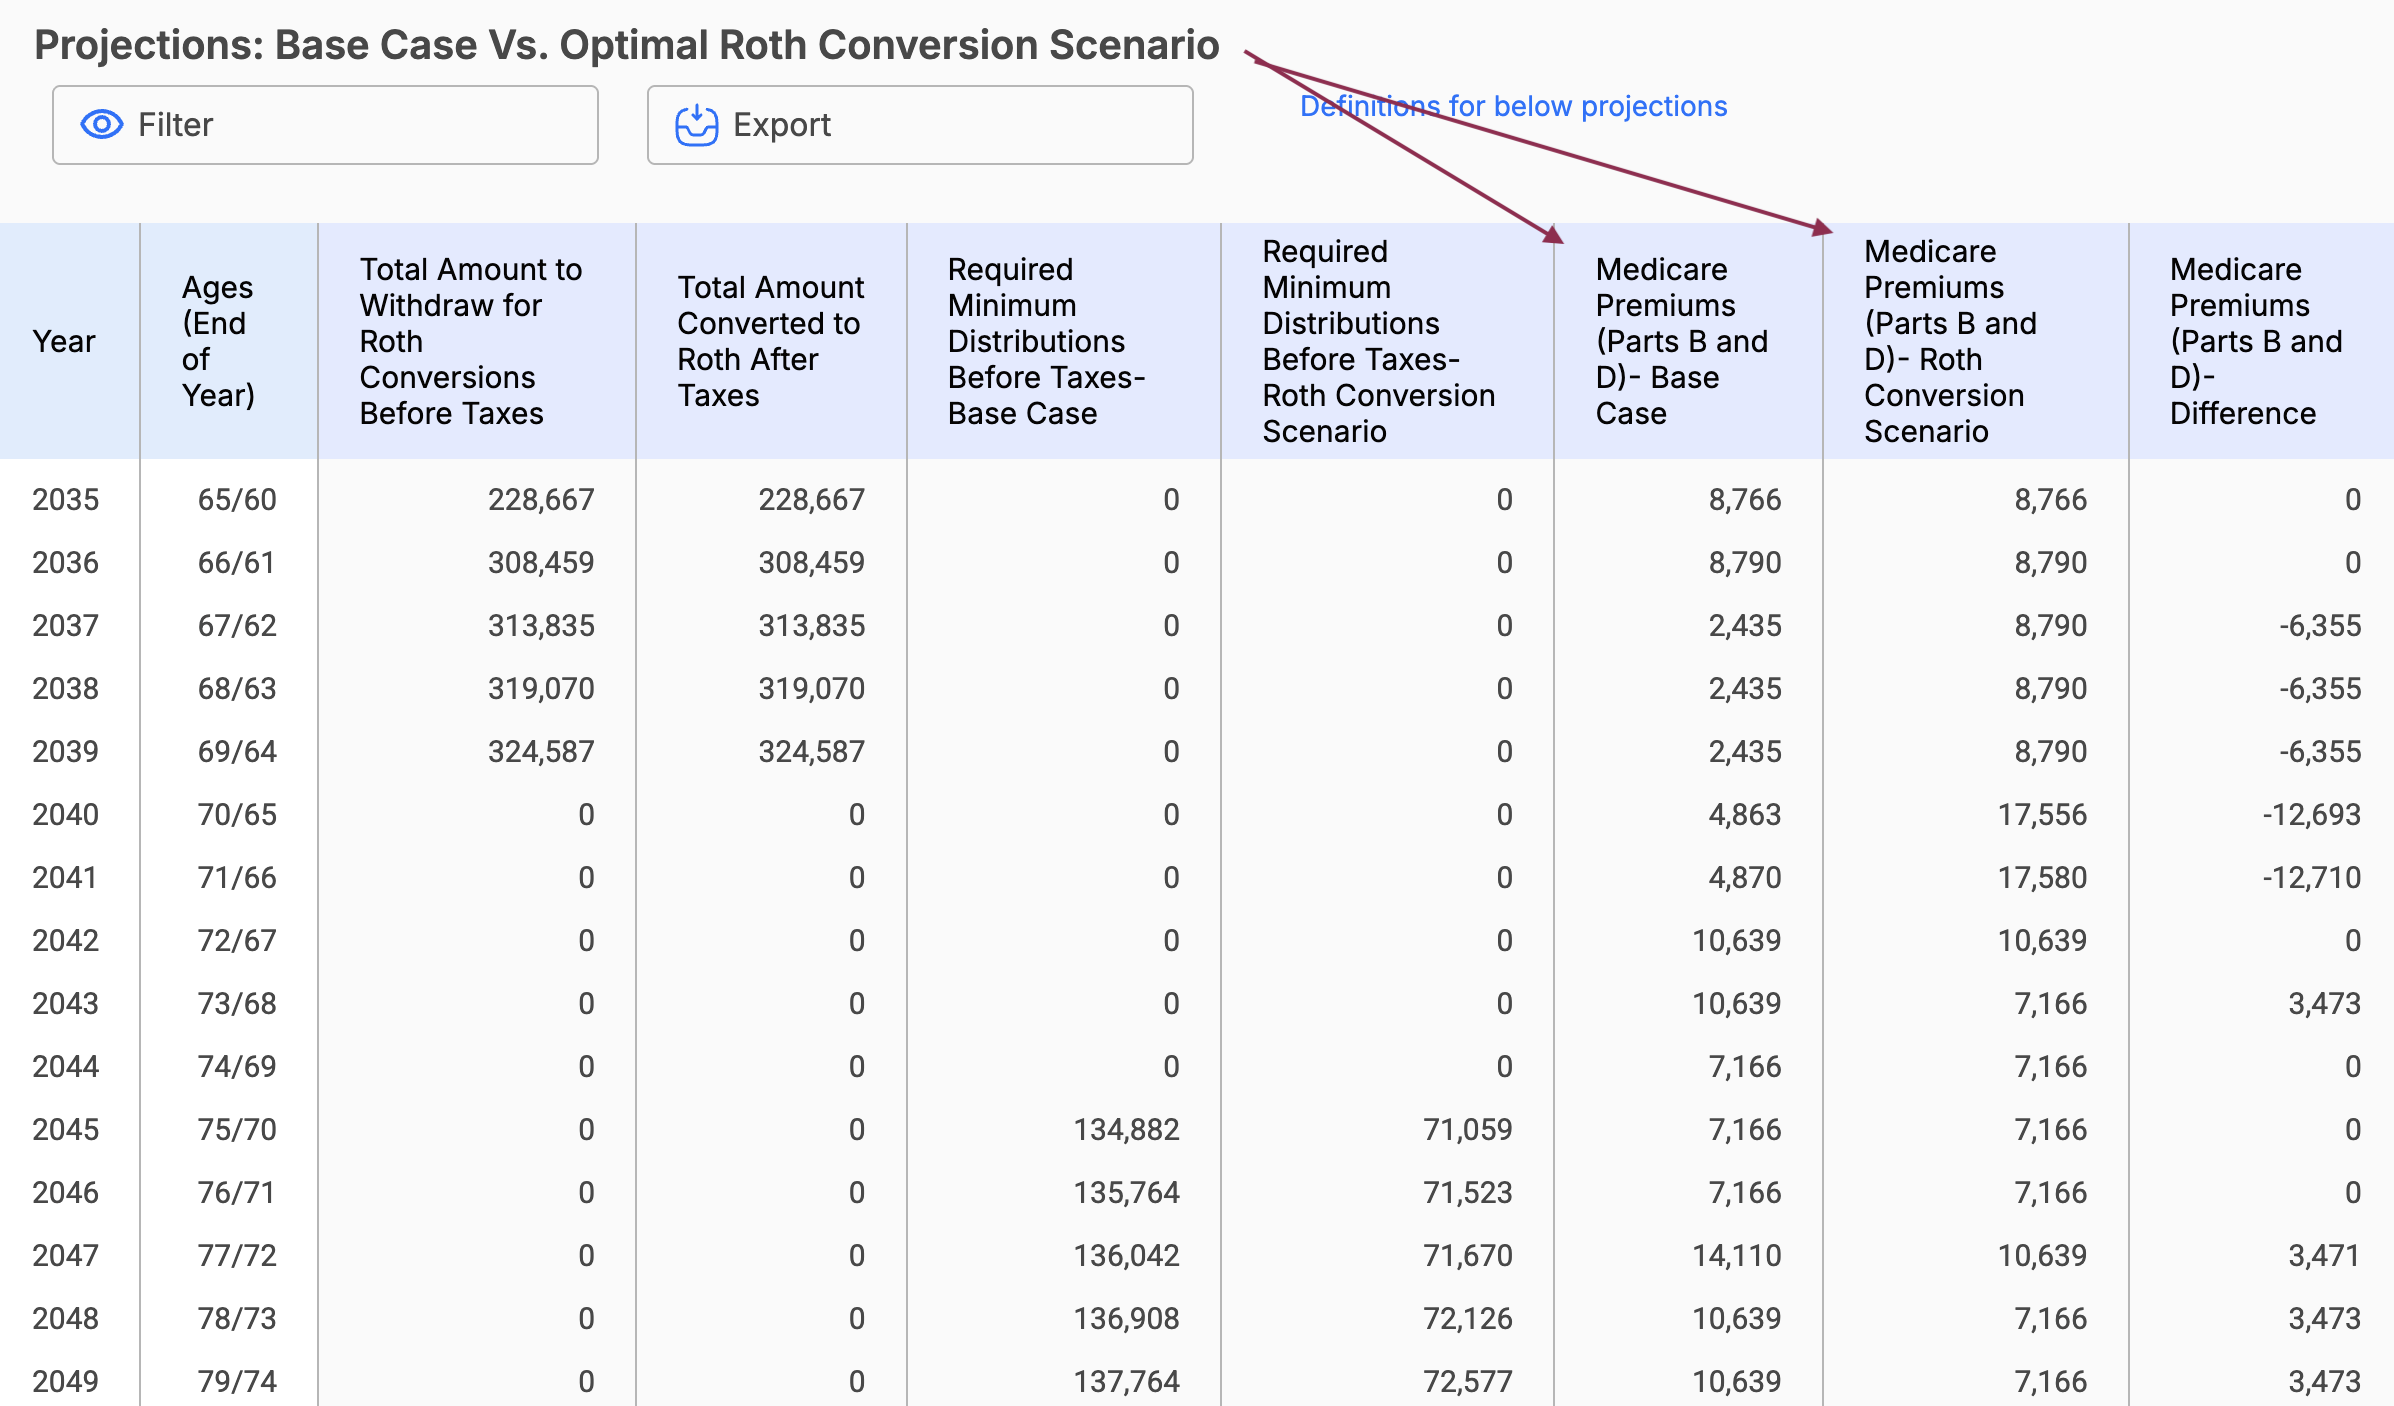Click the eye icon on the Filter button
This screenshot has width=2394, height=1406.
pos(100,124)
